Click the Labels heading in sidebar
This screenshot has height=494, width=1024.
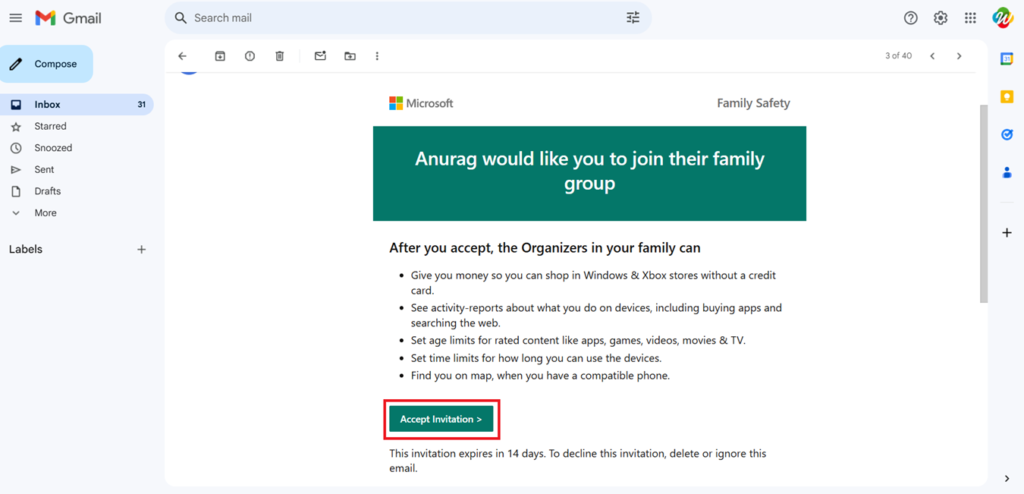[25, 250]
